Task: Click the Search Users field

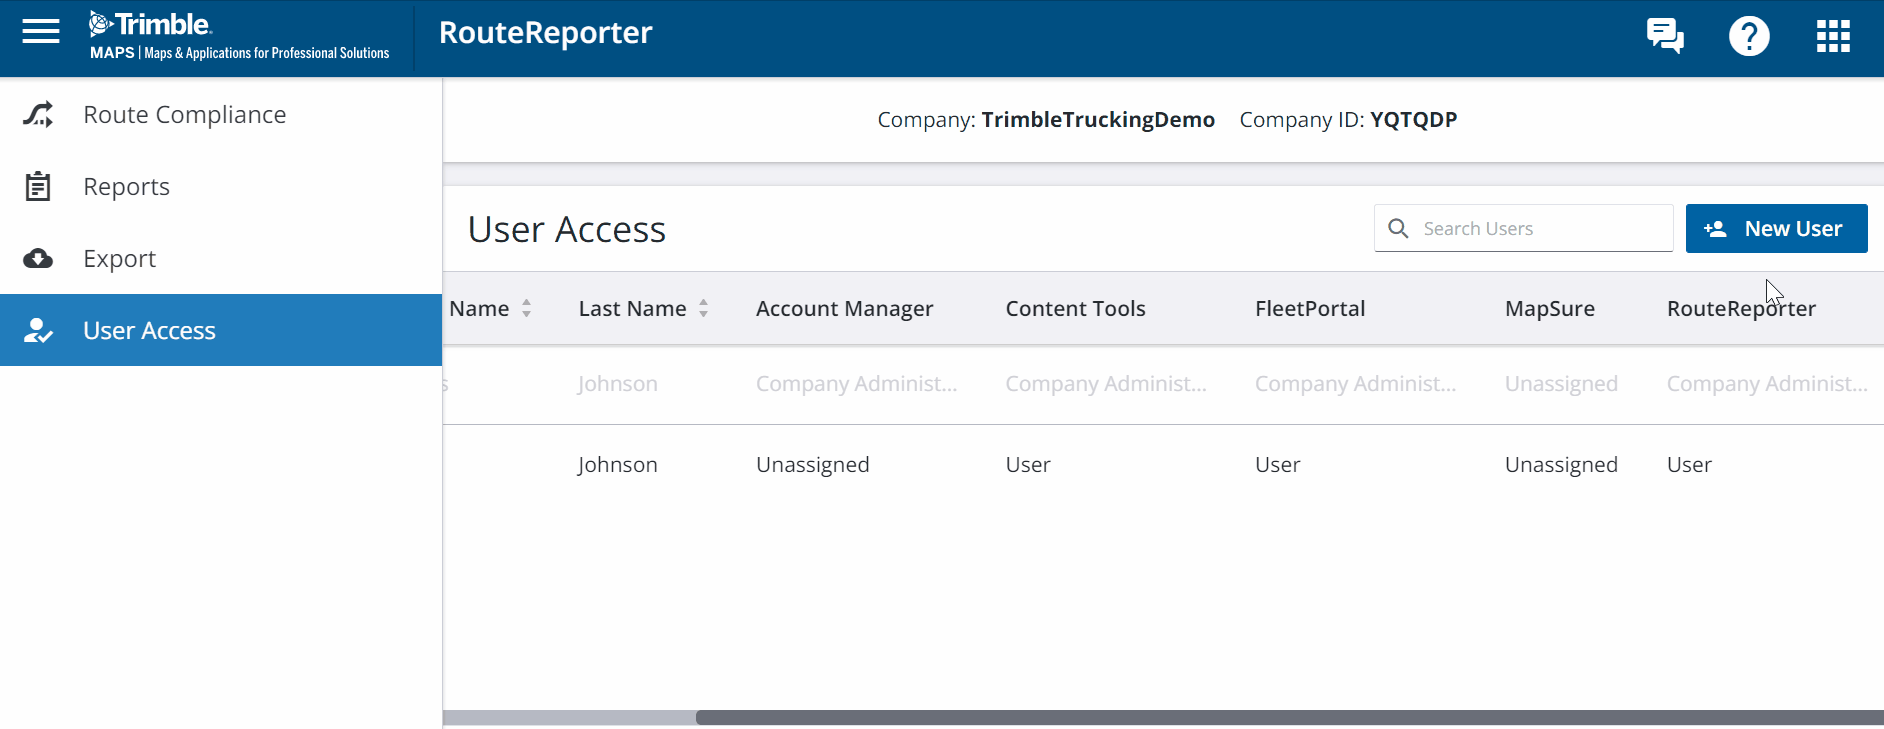Action: [x=1540, y=229]
